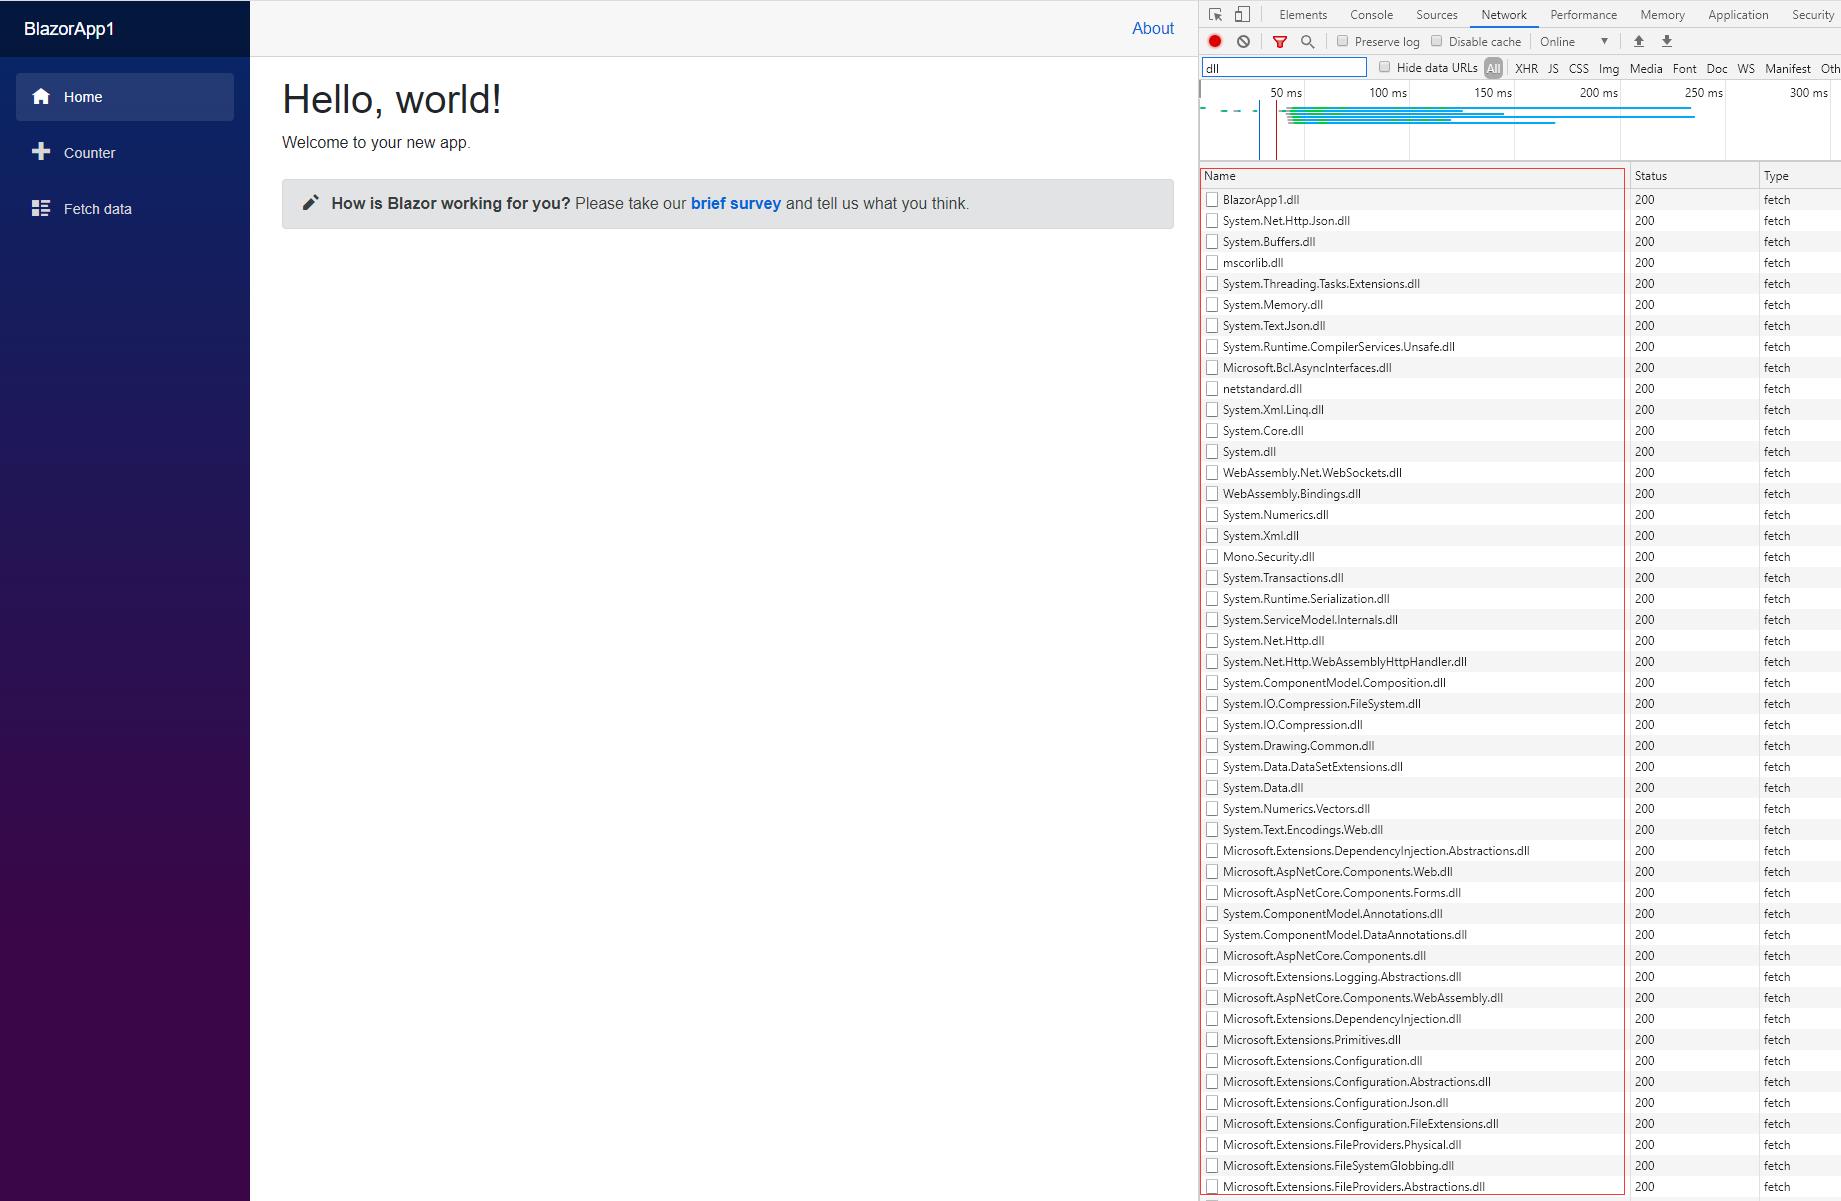
Task: Click file icon of mscorlib.dll row
Action: [1212, 262]
